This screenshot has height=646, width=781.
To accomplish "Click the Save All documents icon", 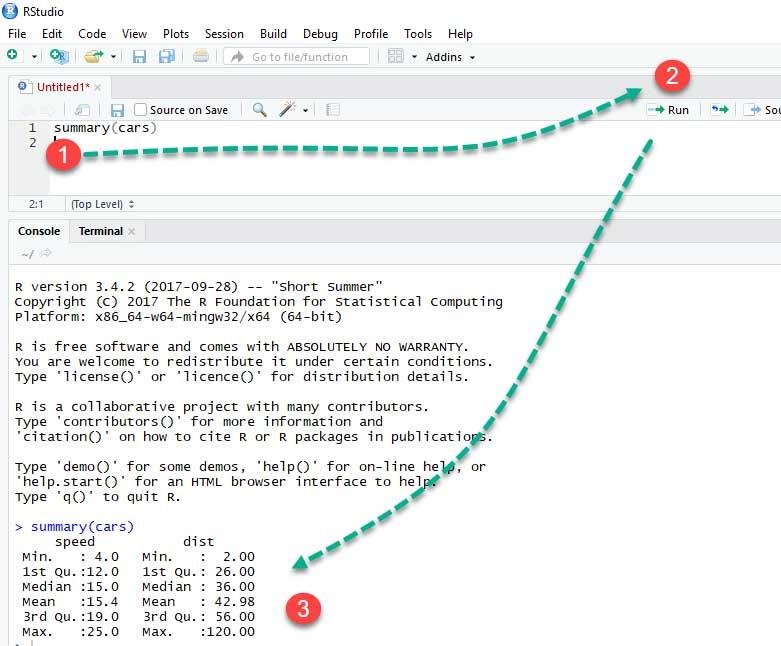I will (166, 56).
